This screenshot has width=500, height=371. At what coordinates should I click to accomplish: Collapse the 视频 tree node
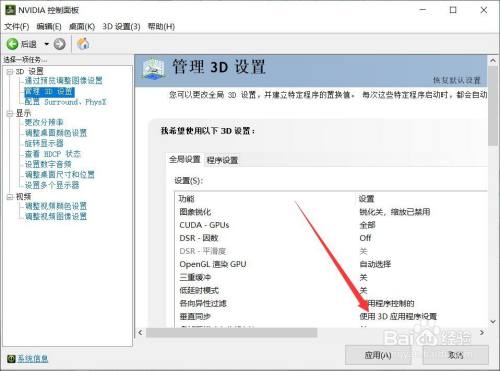pyautogui.click(x=10, y=197)
